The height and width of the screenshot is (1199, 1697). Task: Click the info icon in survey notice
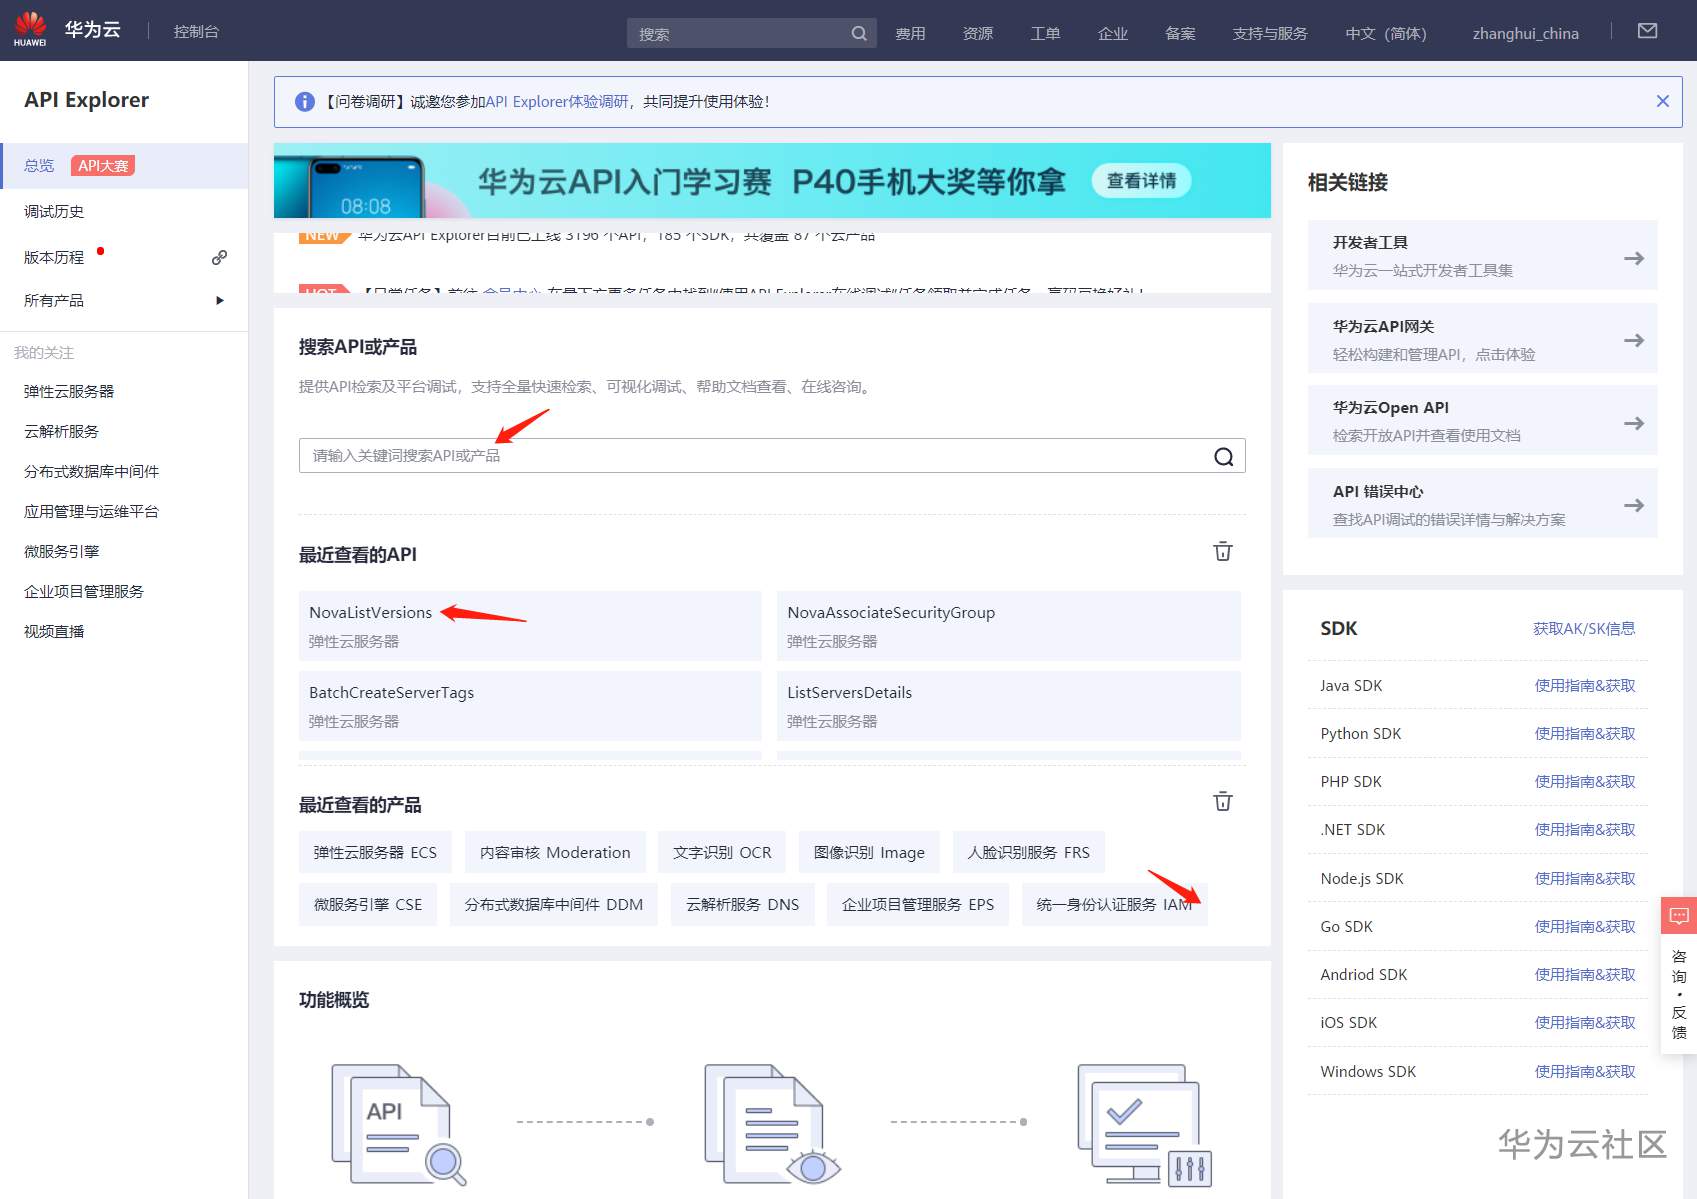click(x=305, y=102)
